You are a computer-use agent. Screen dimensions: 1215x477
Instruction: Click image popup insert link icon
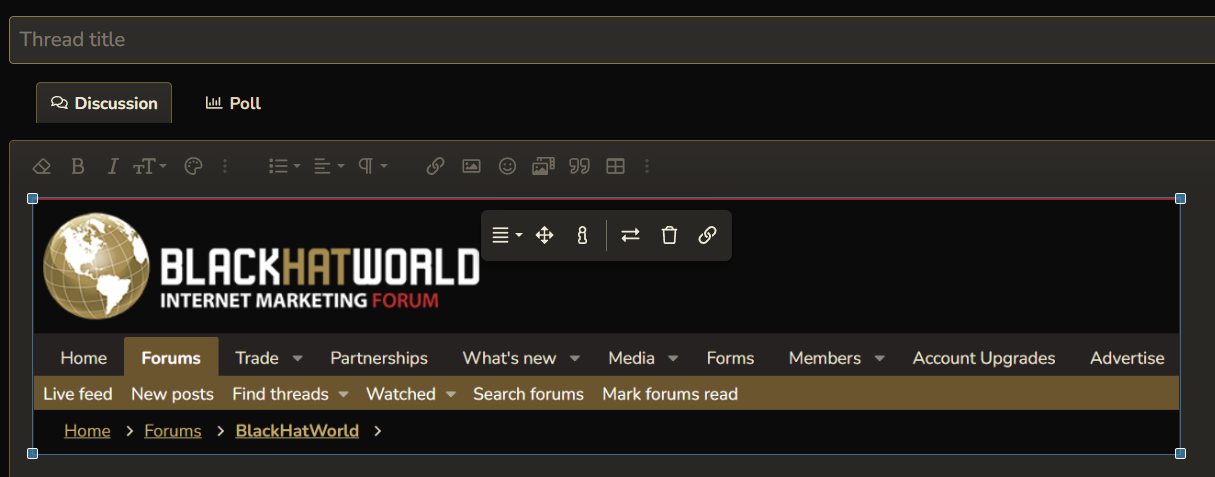point(707,235)
